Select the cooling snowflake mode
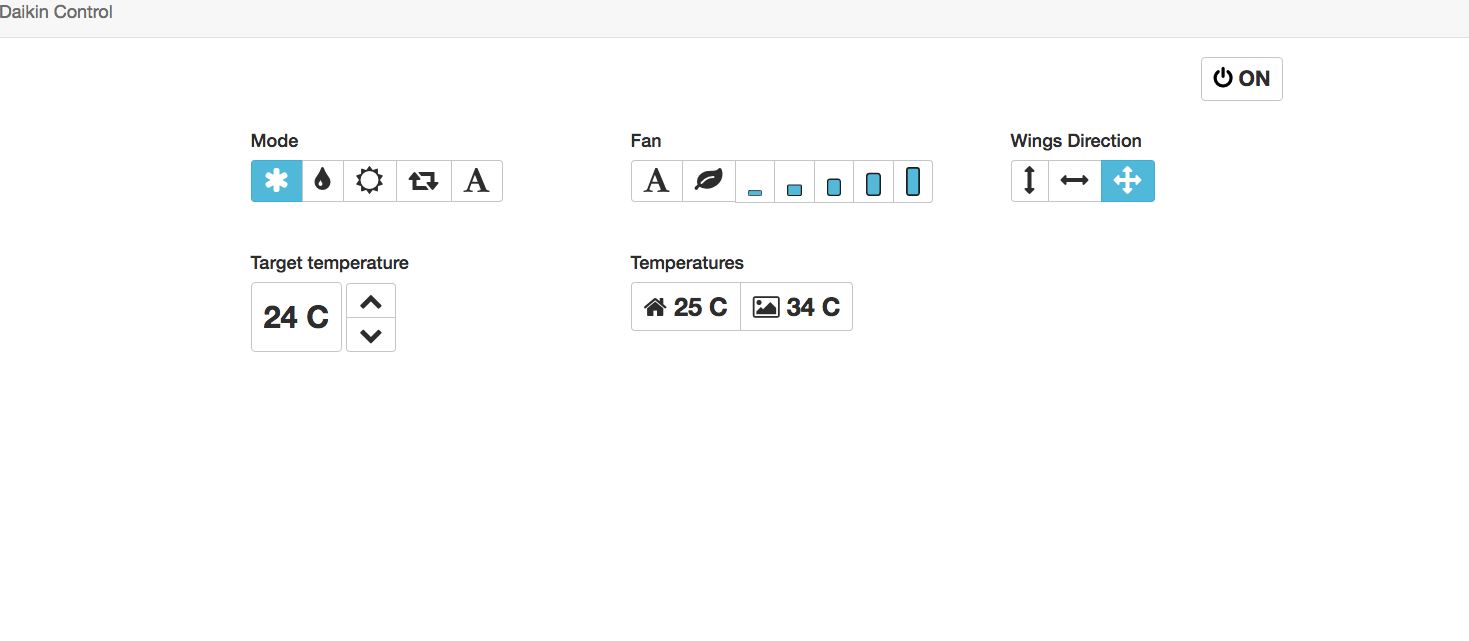The image size is (1469, 641). click(276, 181)
